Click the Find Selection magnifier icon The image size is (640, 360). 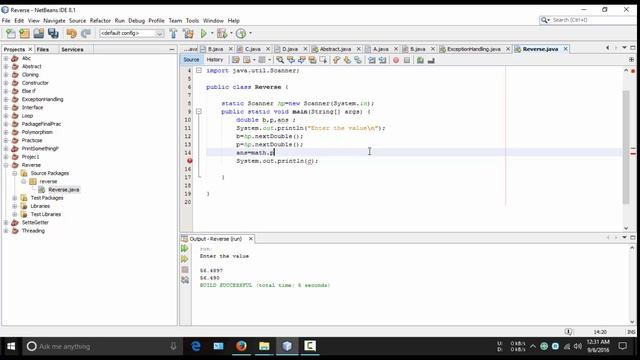(280, 60)
